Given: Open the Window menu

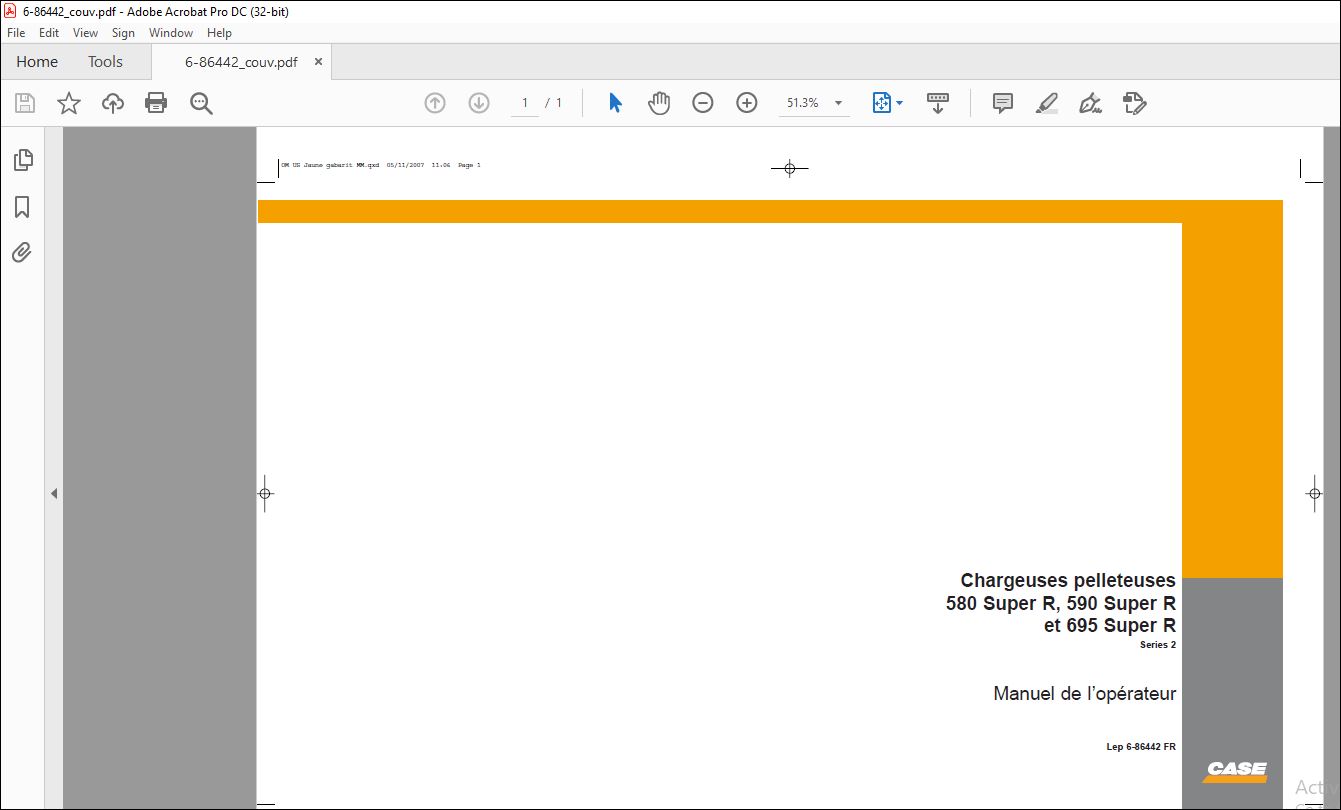Looking at the screenshot, I should 171,33.
